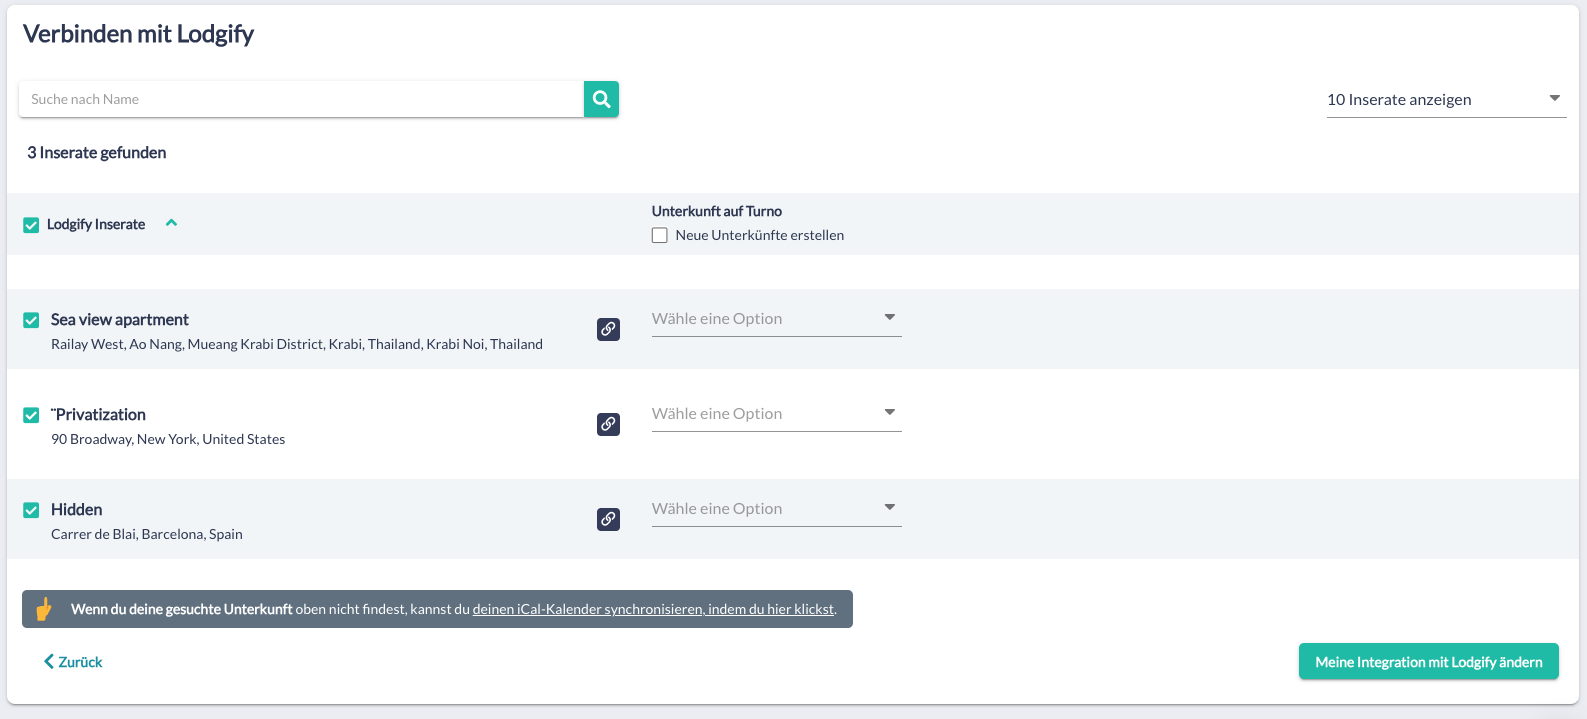The width and height of the screenshot is (1587, 719).
Task: Click the link icon for Sea view apartment
Action: click(x=608, y=329)
